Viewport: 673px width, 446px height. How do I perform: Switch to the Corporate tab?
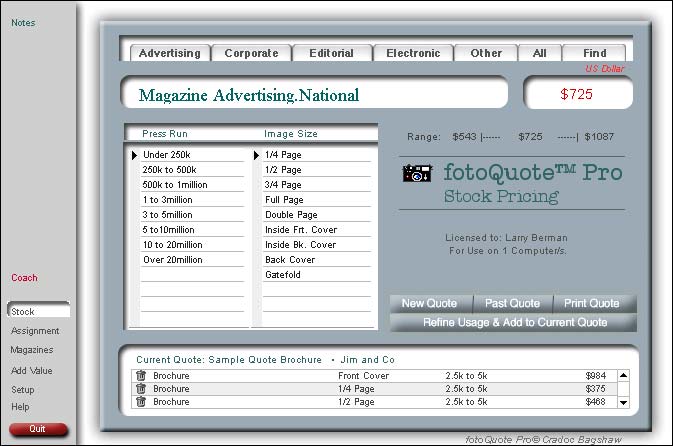(252, 53)
